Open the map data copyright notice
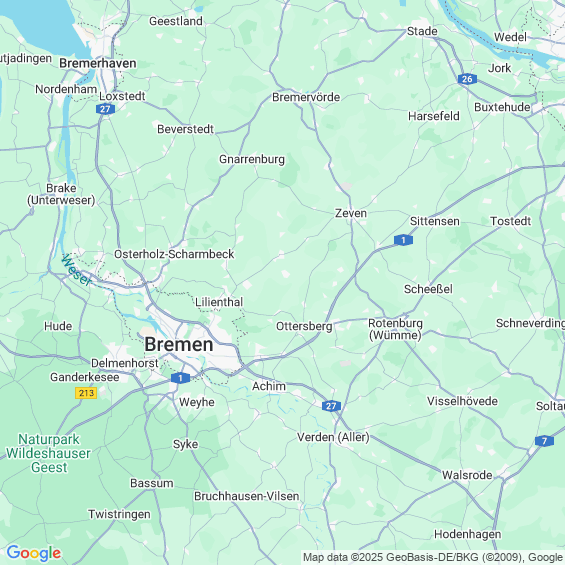 click(433, 557)
